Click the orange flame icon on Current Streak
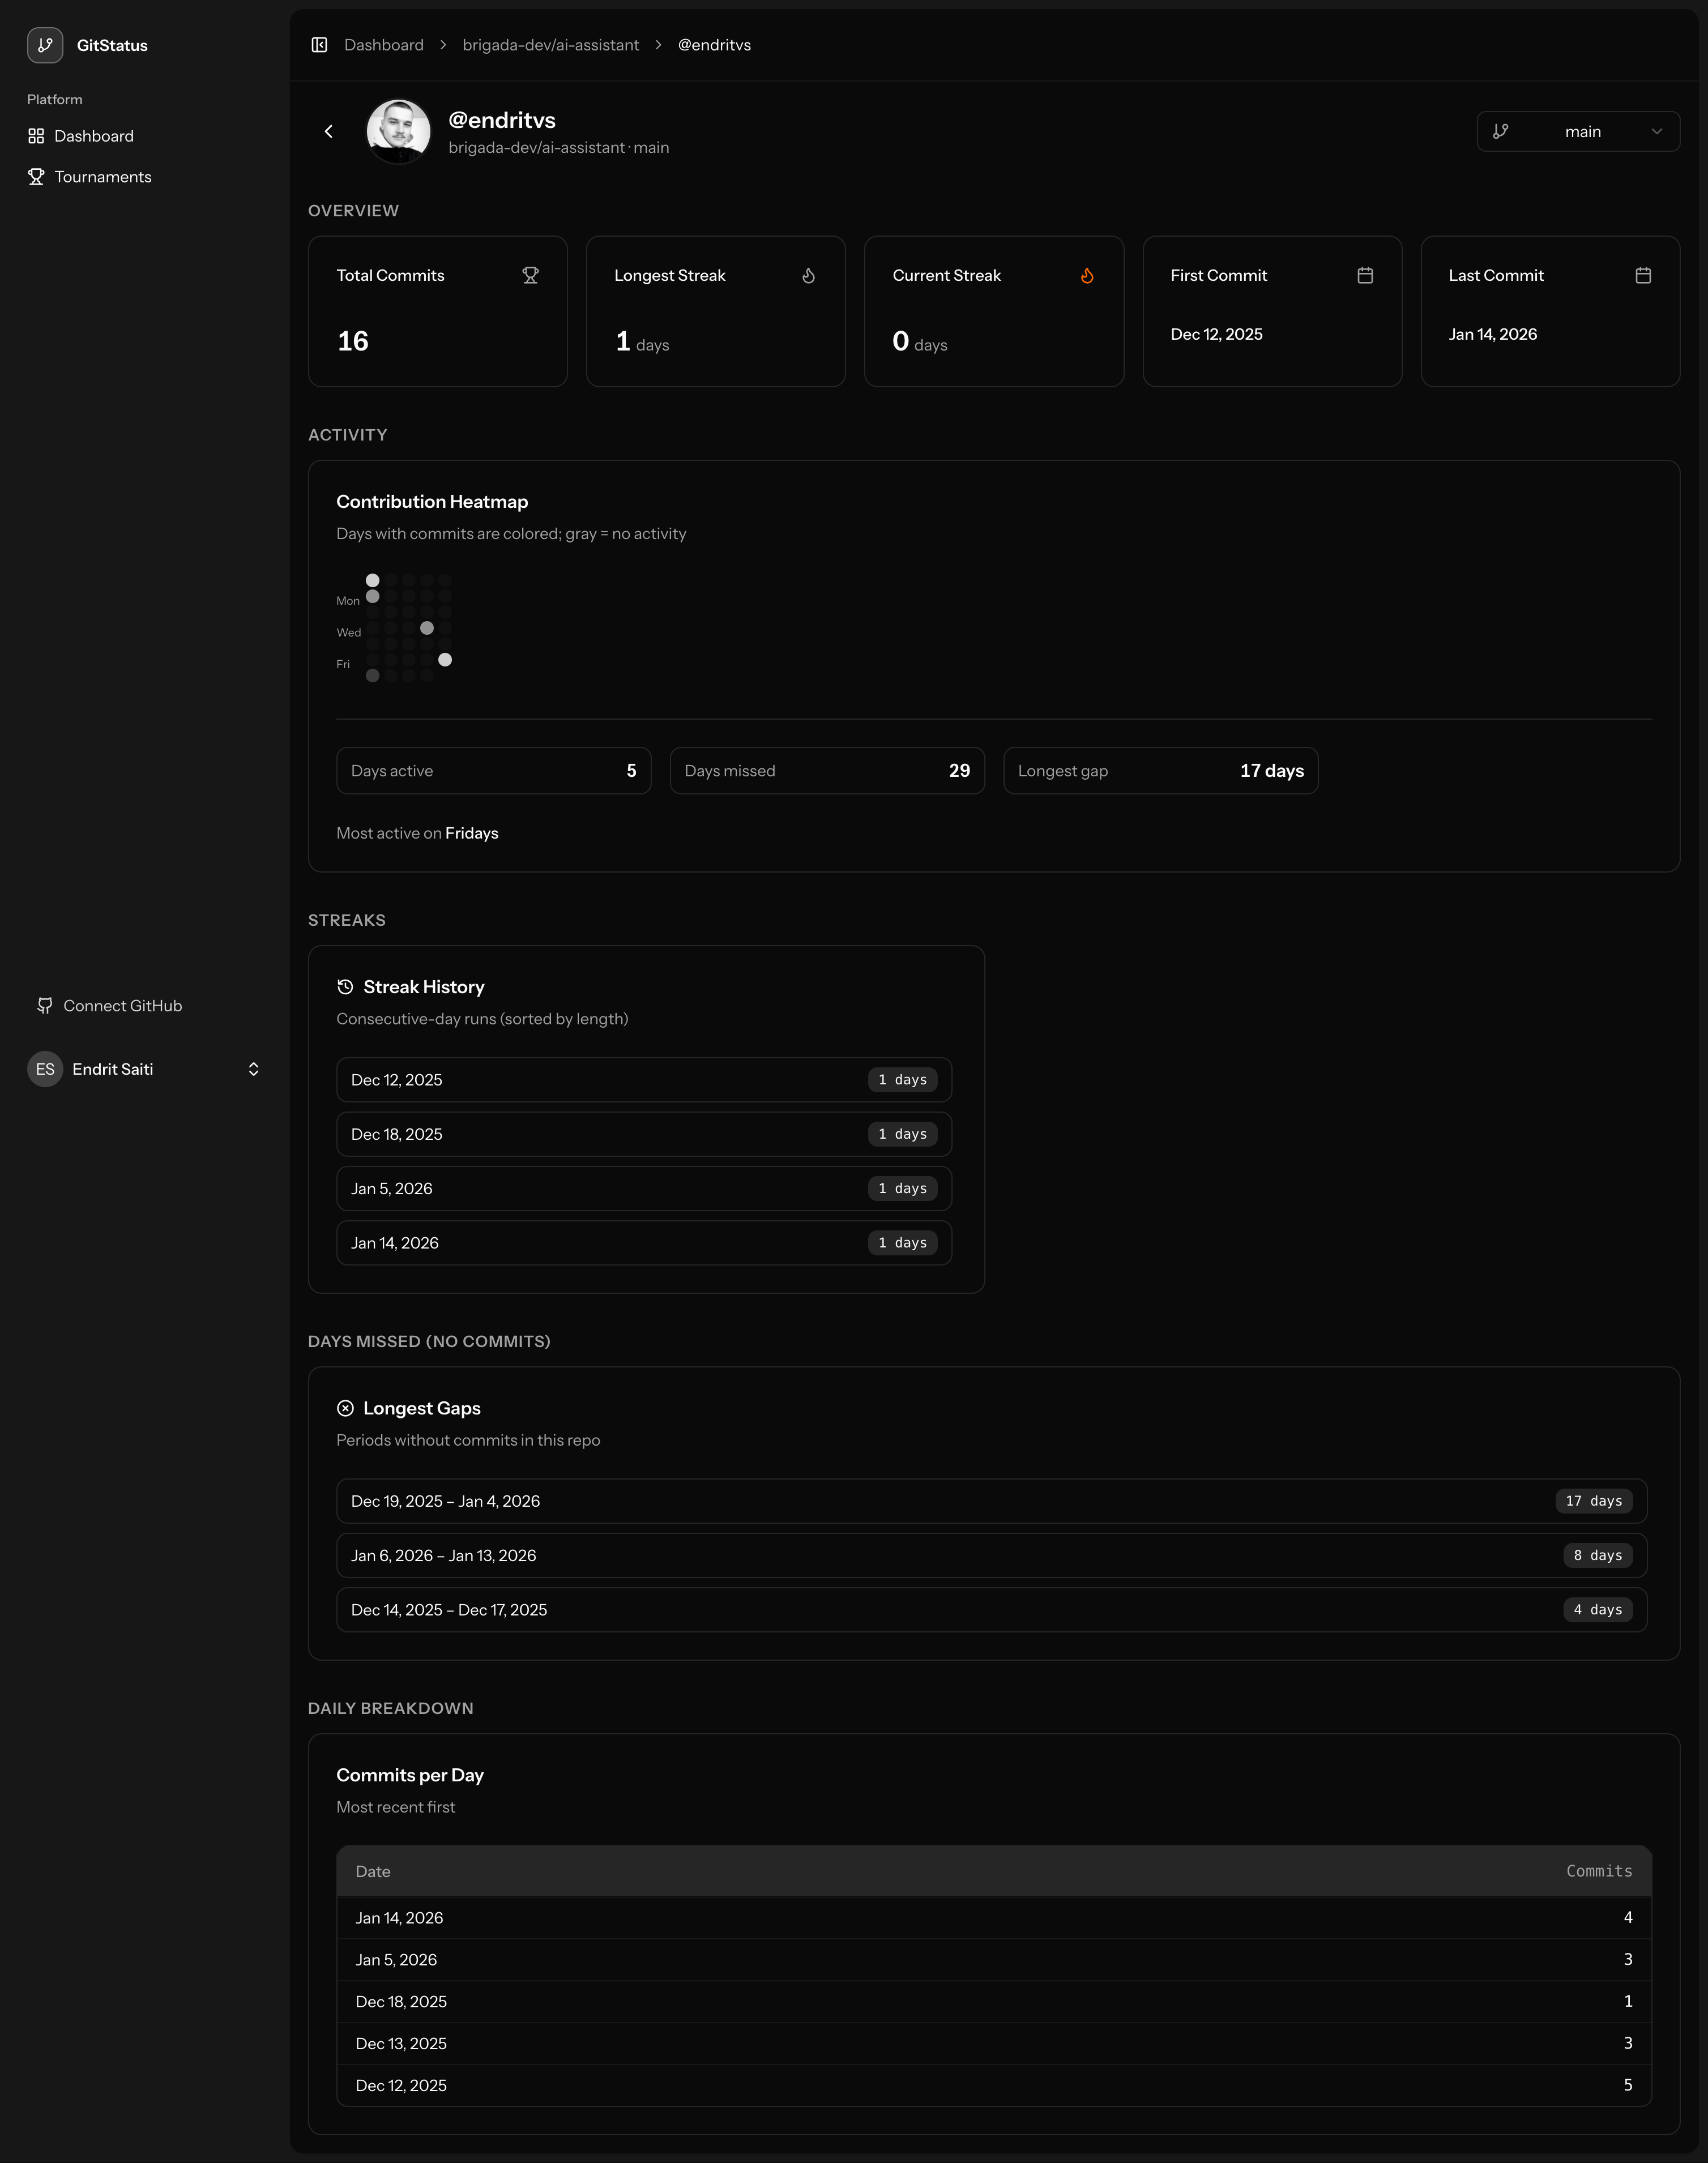 1087,275
